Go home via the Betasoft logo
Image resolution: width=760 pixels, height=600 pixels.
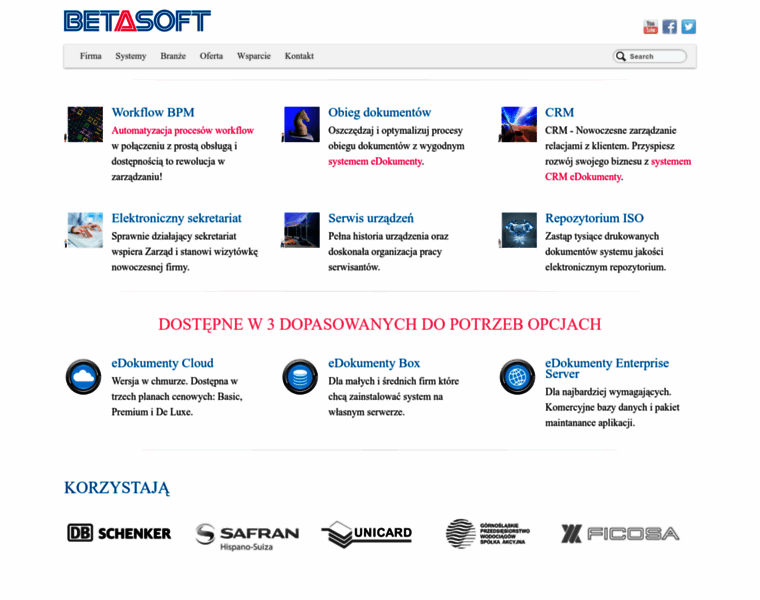(x=137, y=21)
